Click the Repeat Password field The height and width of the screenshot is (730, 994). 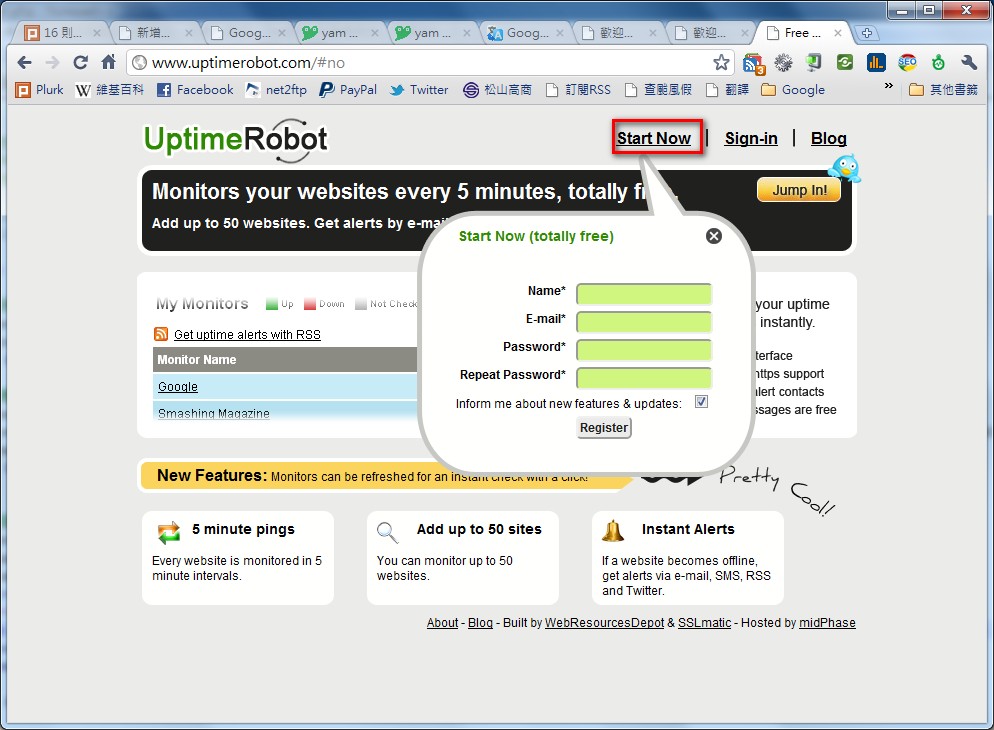tap(643, 378)
